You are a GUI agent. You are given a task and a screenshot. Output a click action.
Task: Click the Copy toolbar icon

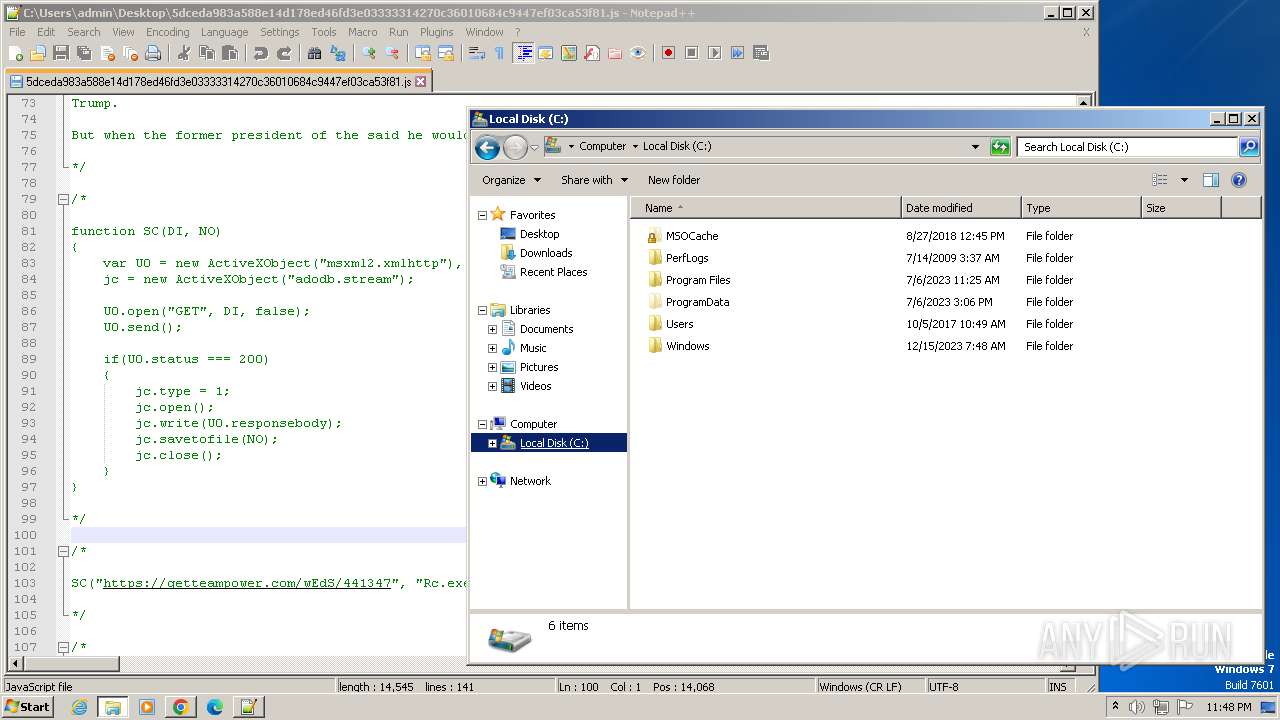pos(207,53)
